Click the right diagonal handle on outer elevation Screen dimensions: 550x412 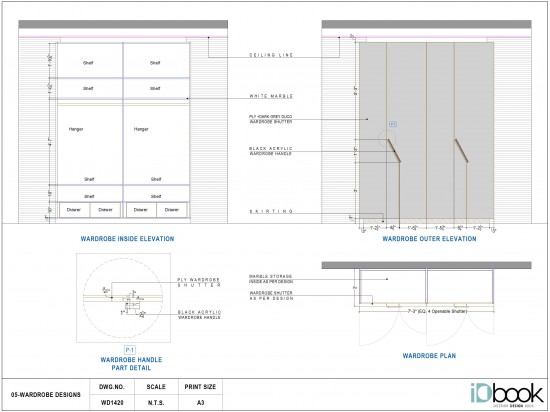[461, 151]
